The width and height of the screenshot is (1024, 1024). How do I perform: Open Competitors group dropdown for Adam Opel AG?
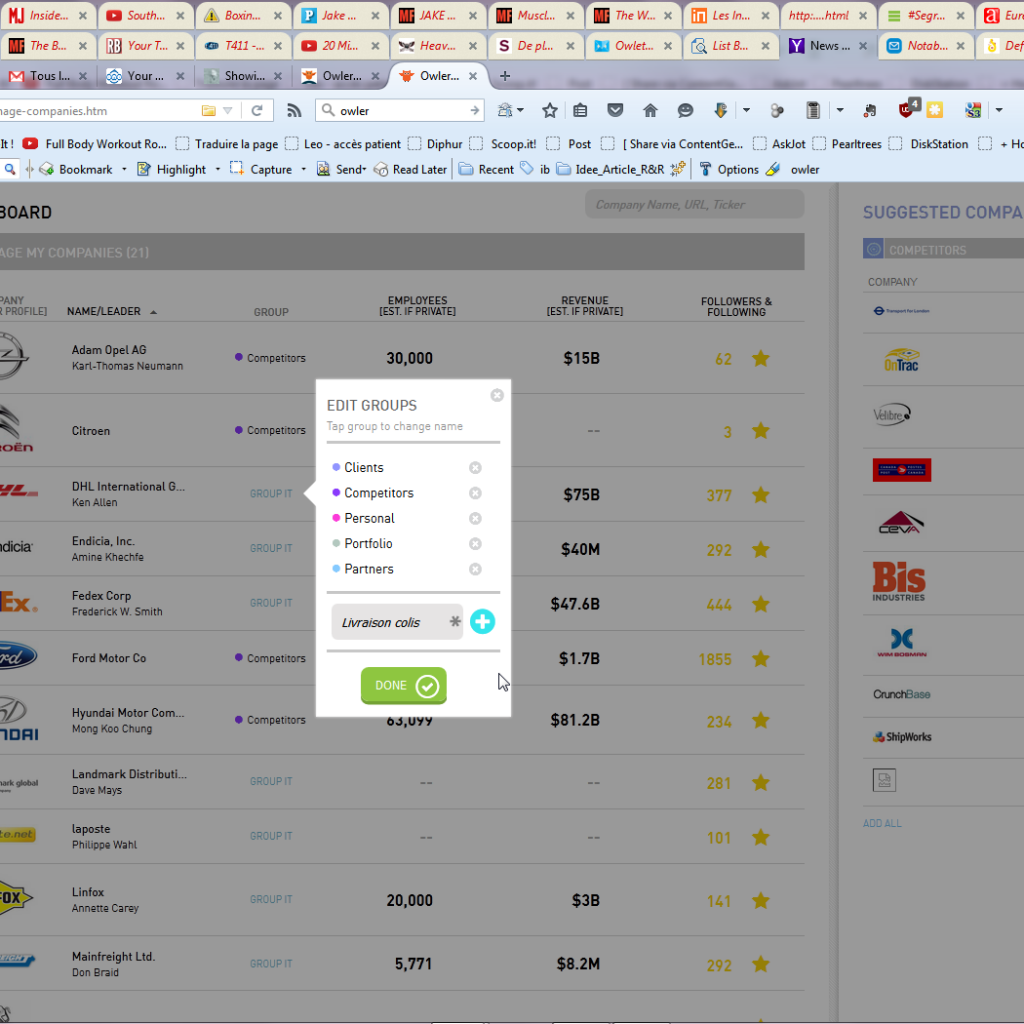click(x=270, y=358)
